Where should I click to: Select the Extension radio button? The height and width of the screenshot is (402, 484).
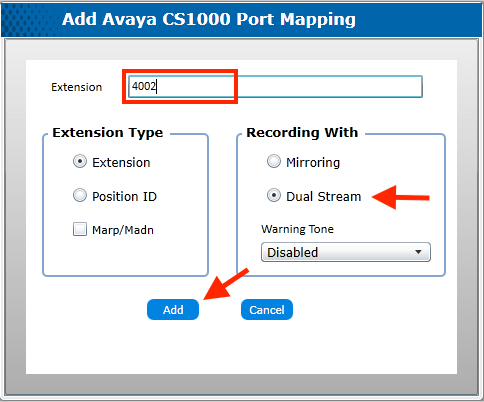[80, 161]
